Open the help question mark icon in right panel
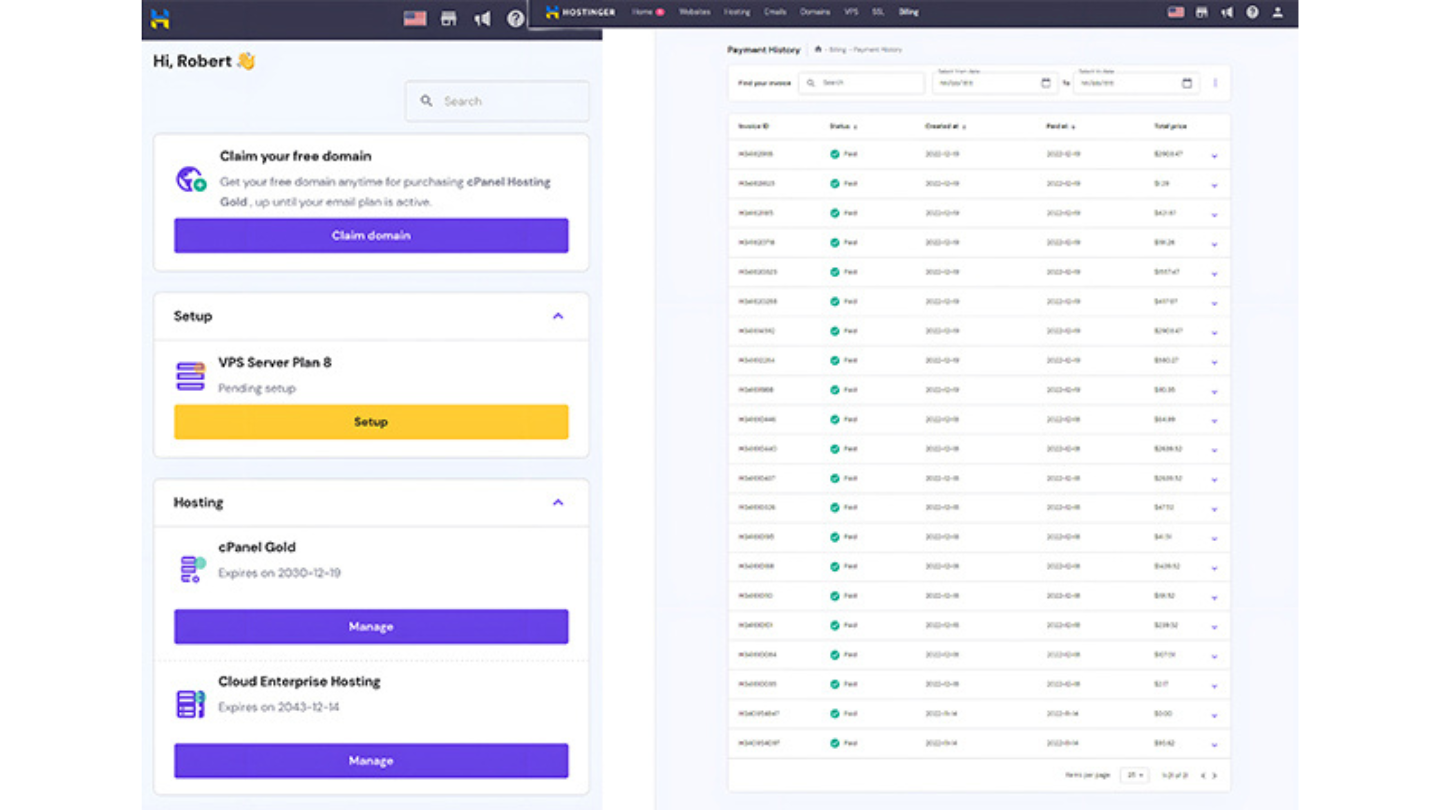 tap(1252, 12)
